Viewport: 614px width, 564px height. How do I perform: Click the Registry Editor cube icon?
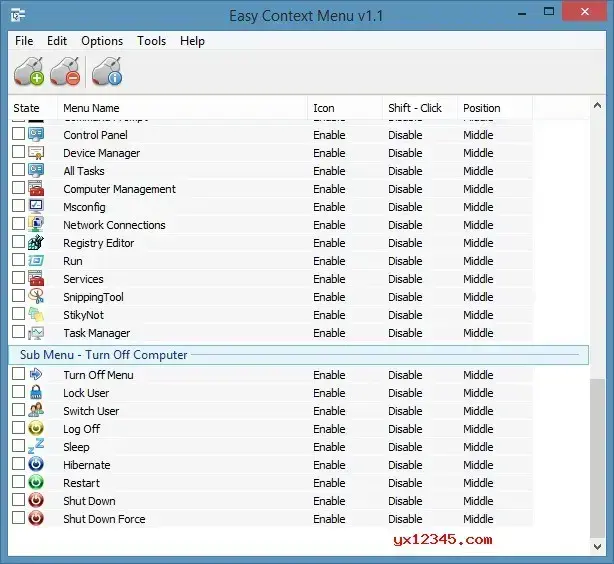point(36,242)
